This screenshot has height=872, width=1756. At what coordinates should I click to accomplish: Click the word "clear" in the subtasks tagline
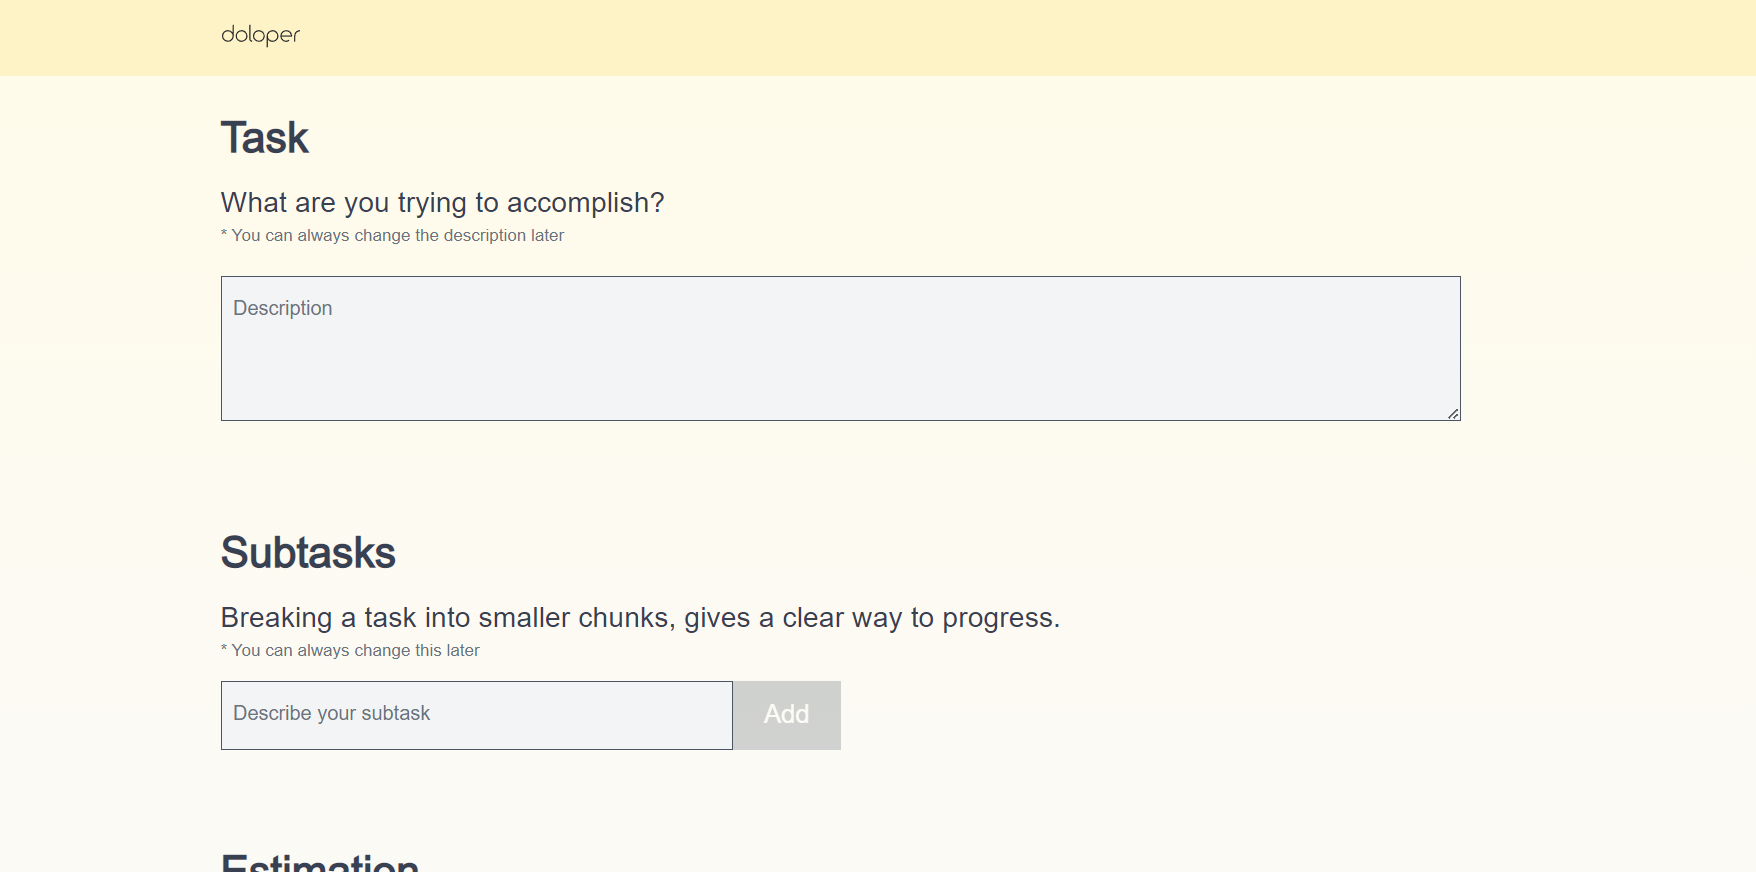click(812, 618)
